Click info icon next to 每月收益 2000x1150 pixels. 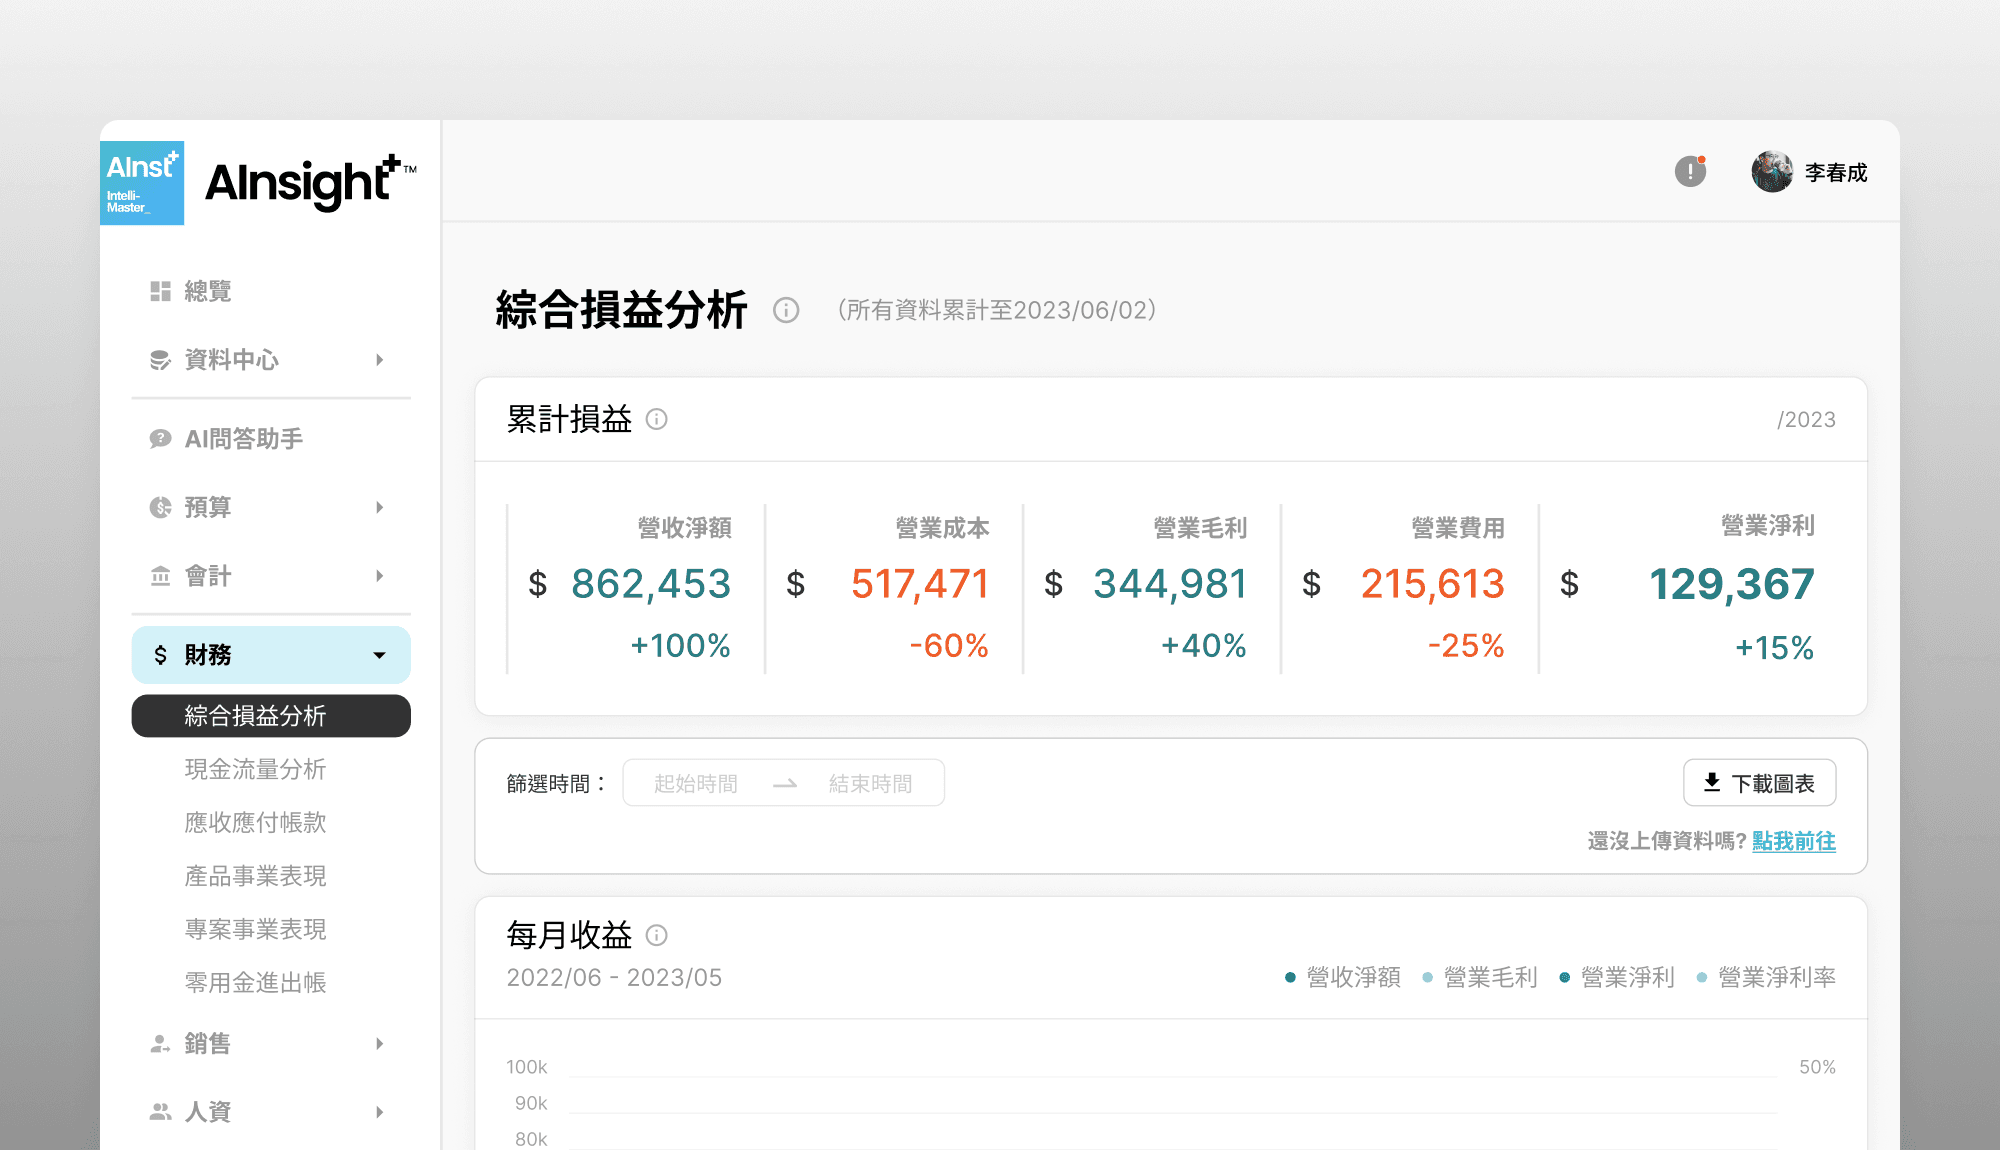point(656,935)
